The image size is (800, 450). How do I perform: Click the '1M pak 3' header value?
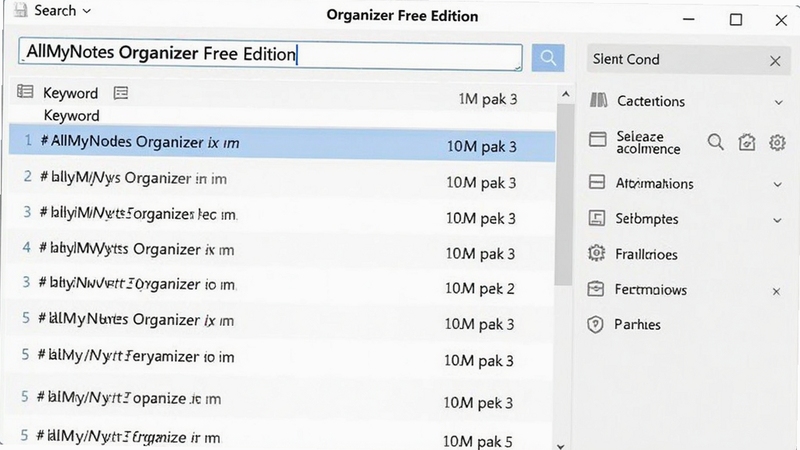tap(487, 99)
